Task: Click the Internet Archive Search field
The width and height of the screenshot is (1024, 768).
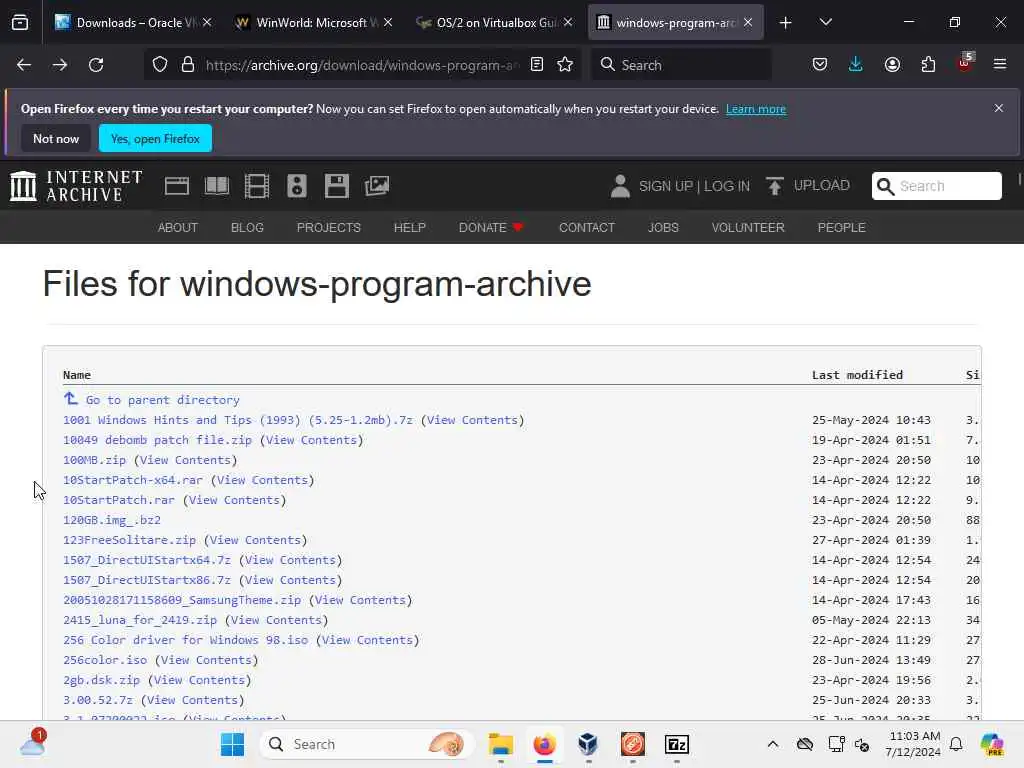Action: 936,186
